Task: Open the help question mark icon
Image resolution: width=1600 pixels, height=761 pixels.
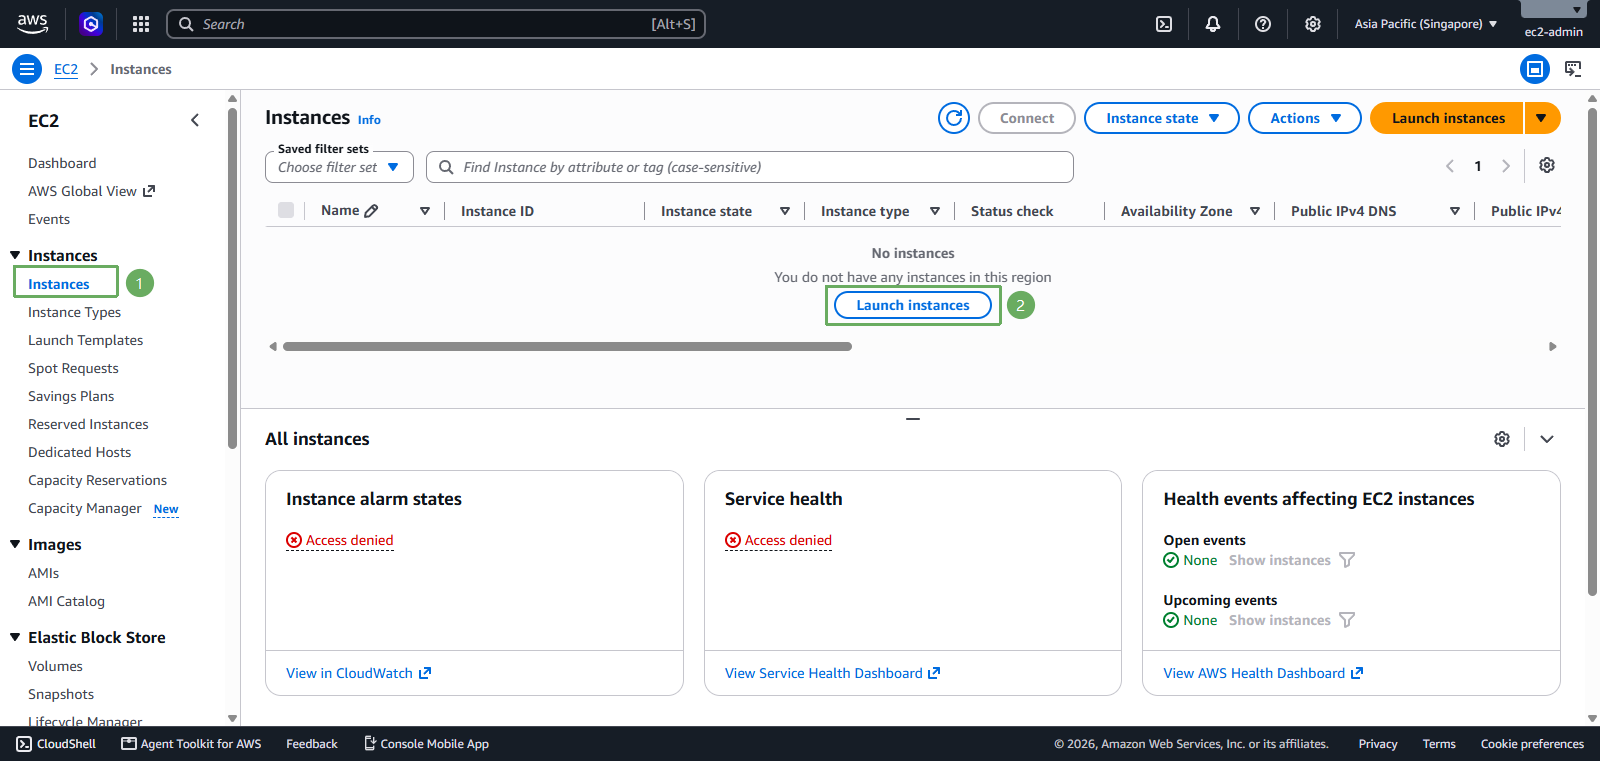Action: point(1263,24)
